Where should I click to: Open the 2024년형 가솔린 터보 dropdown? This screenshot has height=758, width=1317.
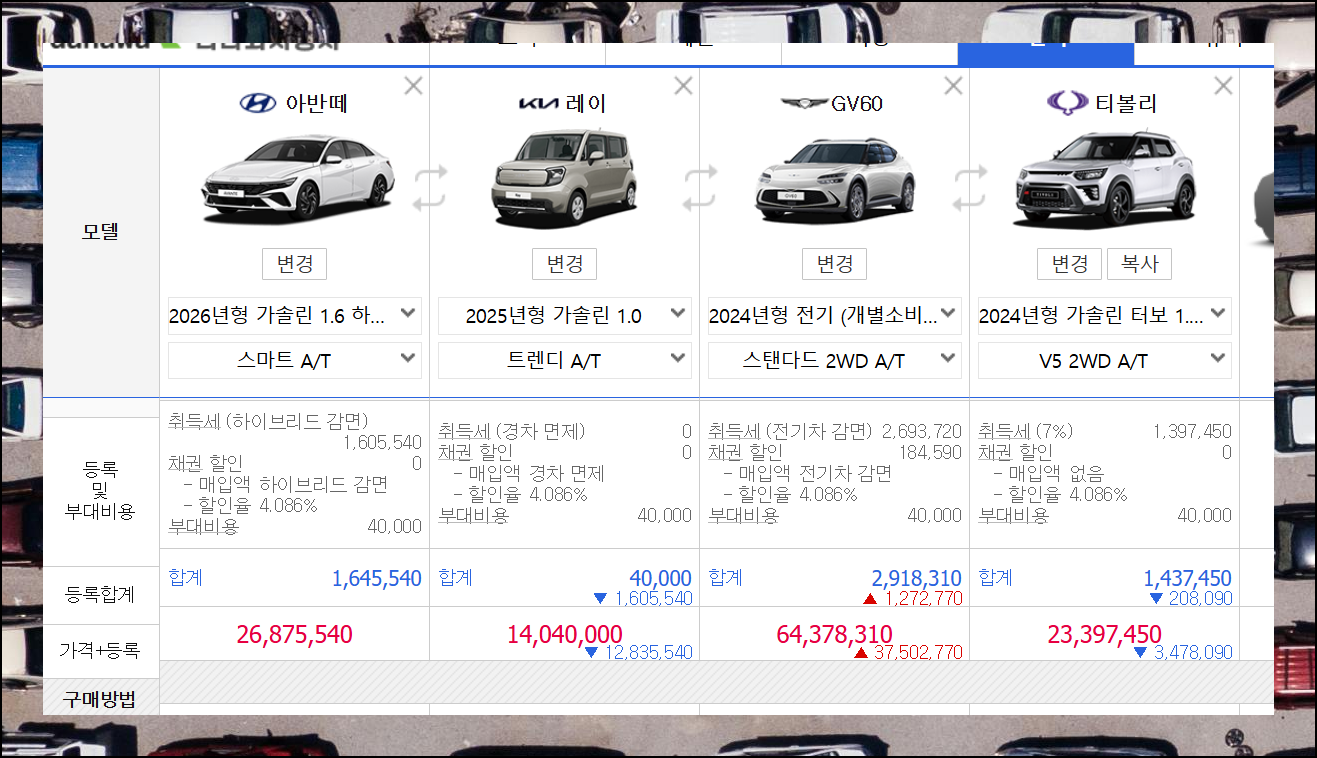coord(1105,315)
